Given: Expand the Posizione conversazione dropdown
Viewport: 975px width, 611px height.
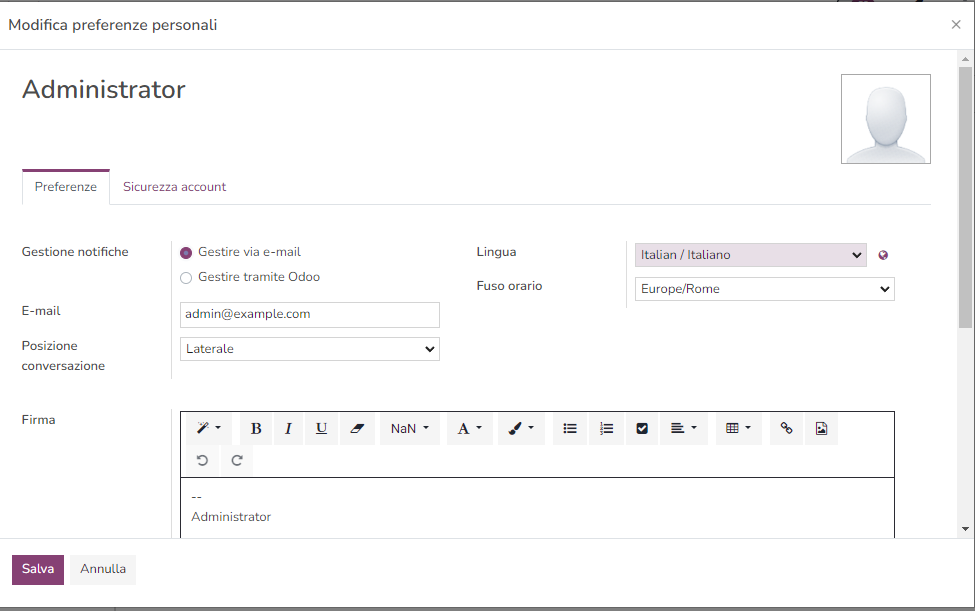Looking at the screenshot, I should click(x=310, y=349).
